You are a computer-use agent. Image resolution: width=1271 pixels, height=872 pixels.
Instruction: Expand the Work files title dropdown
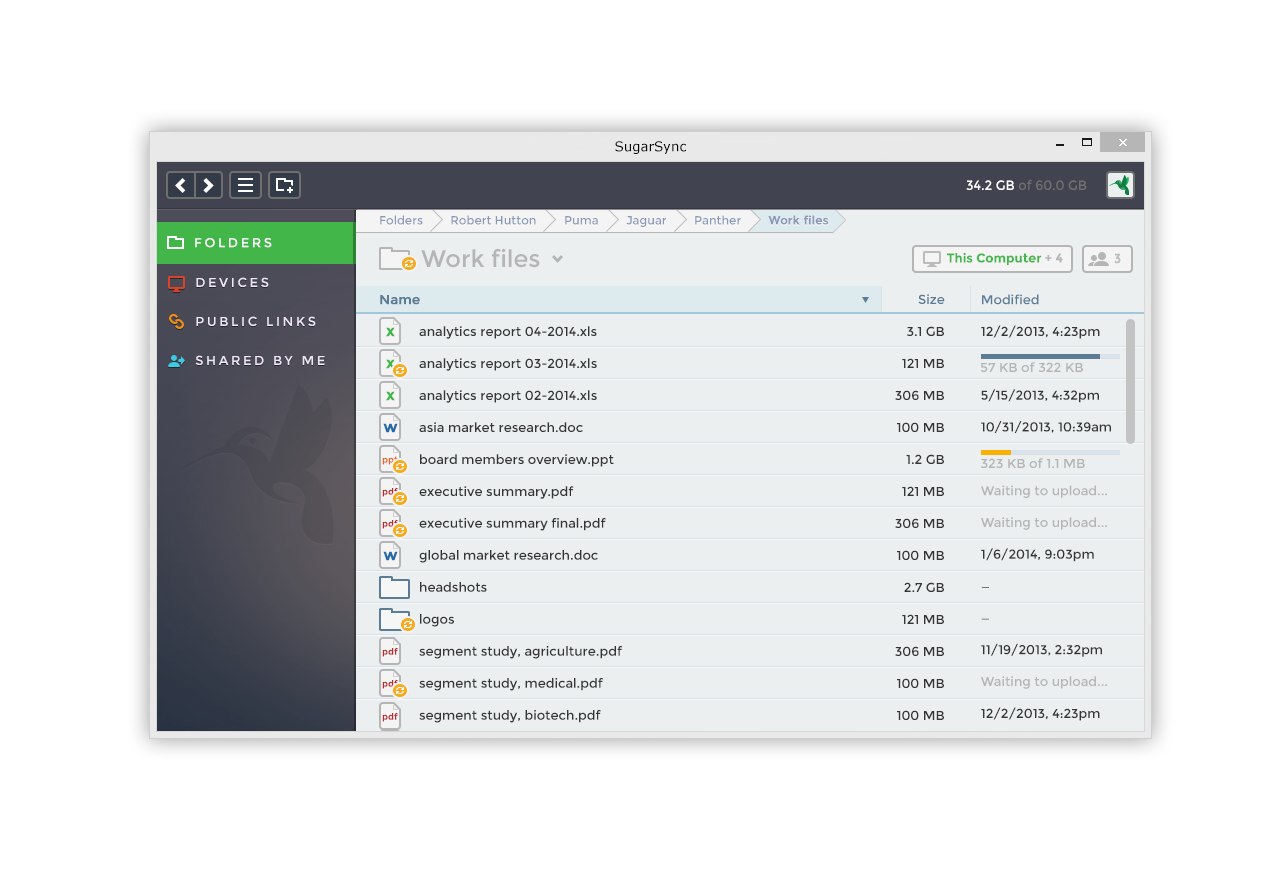point(557,258)
